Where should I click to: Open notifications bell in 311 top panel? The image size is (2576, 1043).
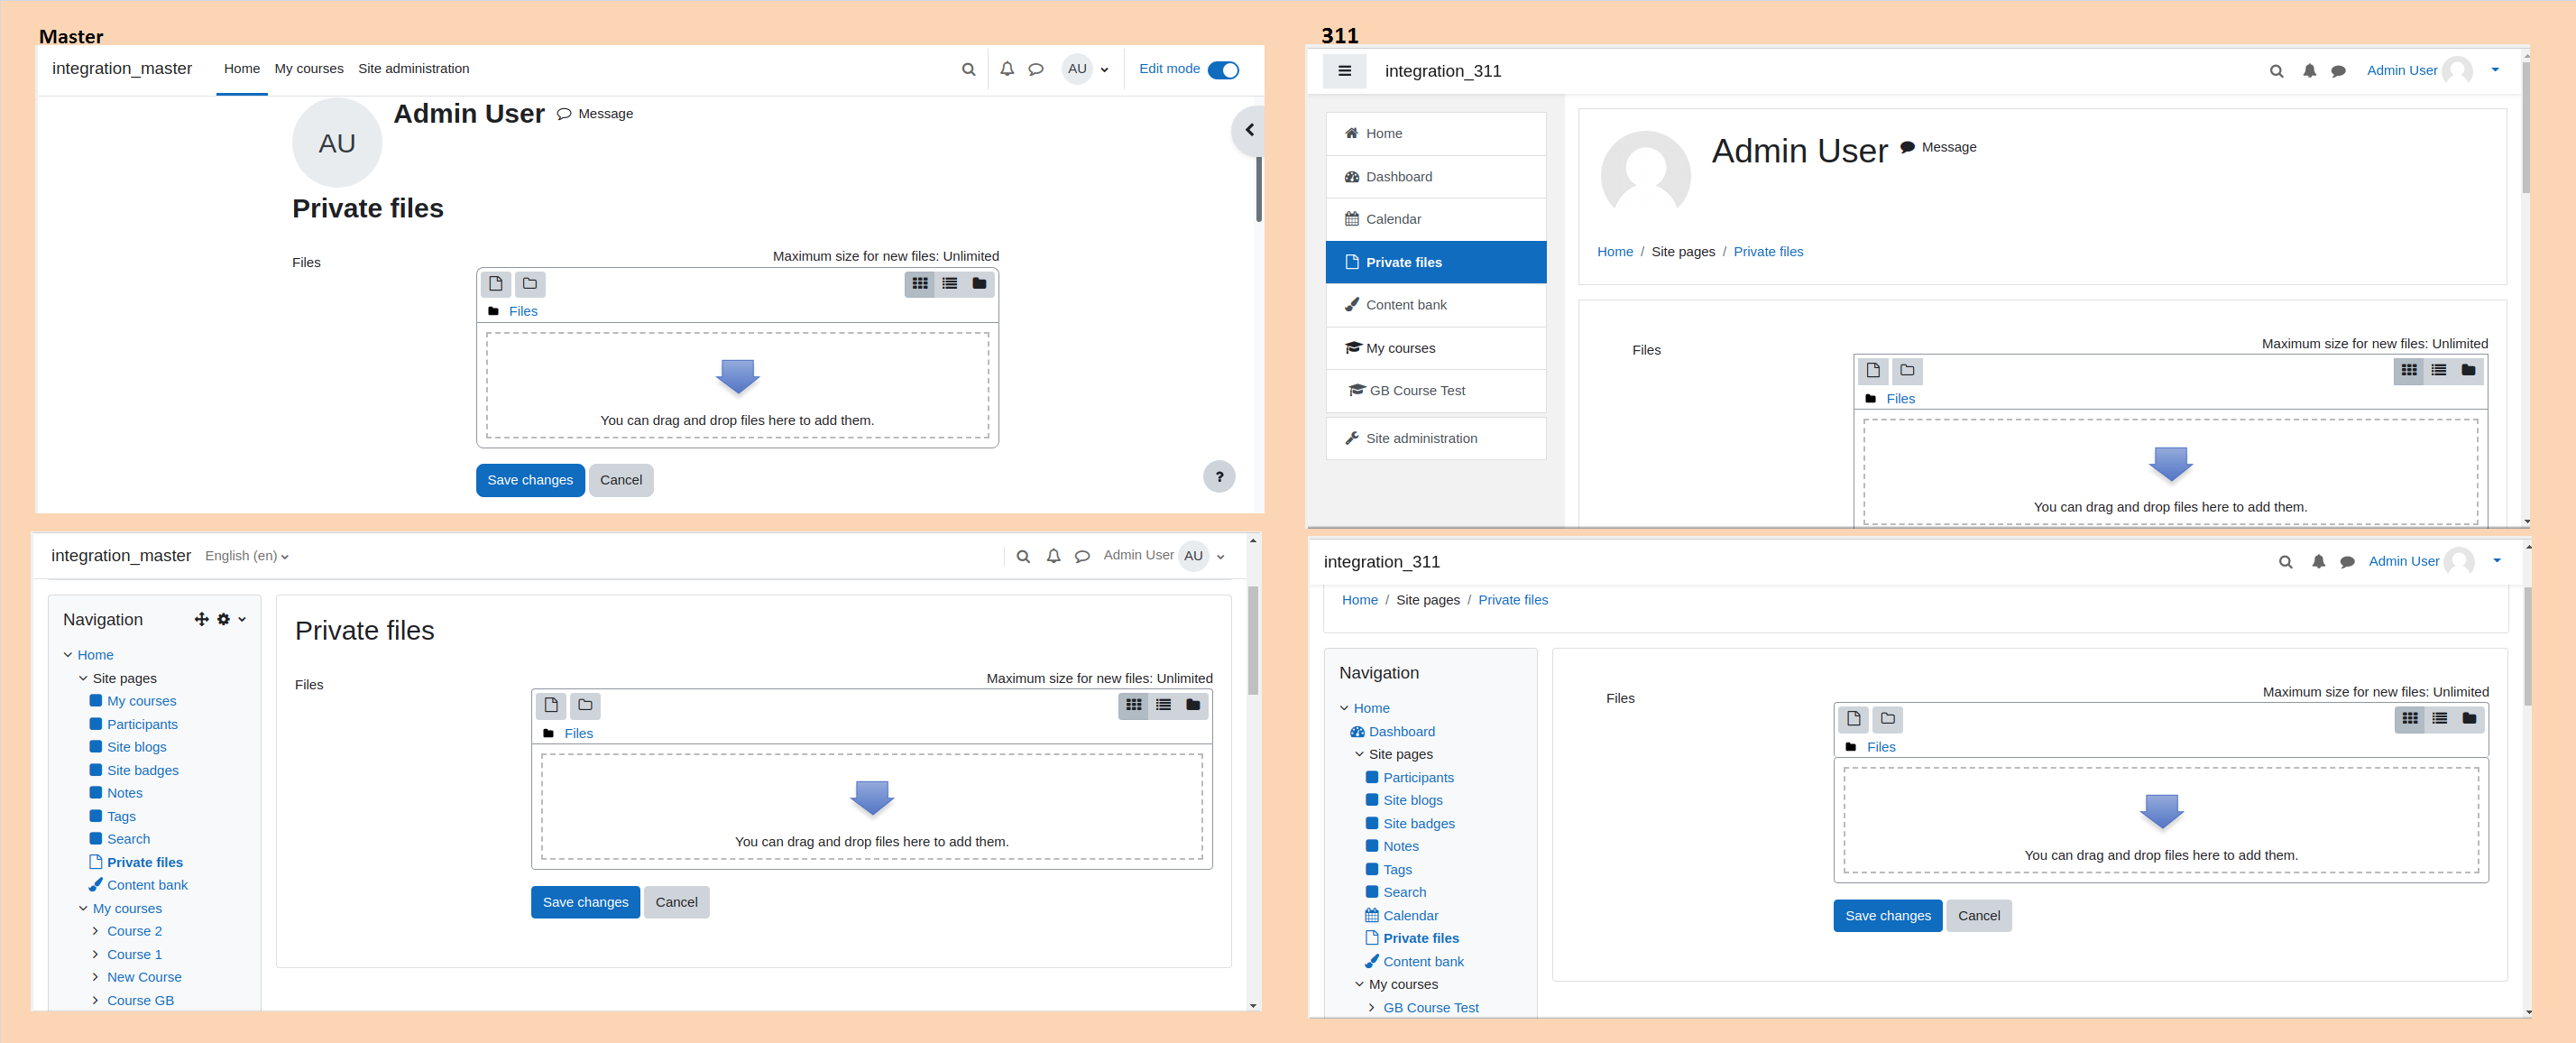(x=2309, y=71)
